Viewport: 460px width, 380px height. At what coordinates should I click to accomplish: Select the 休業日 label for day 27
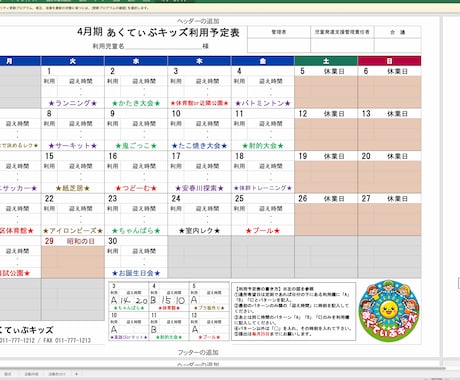pos(397,199)
